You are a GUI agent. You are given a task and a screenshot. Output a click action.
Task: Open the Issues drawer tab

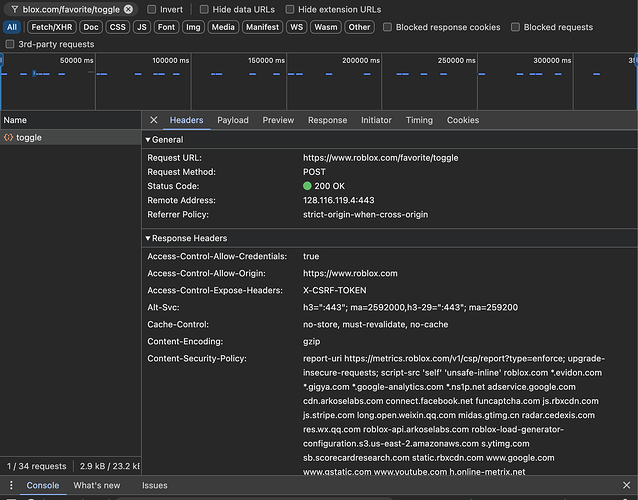point(155,485)
